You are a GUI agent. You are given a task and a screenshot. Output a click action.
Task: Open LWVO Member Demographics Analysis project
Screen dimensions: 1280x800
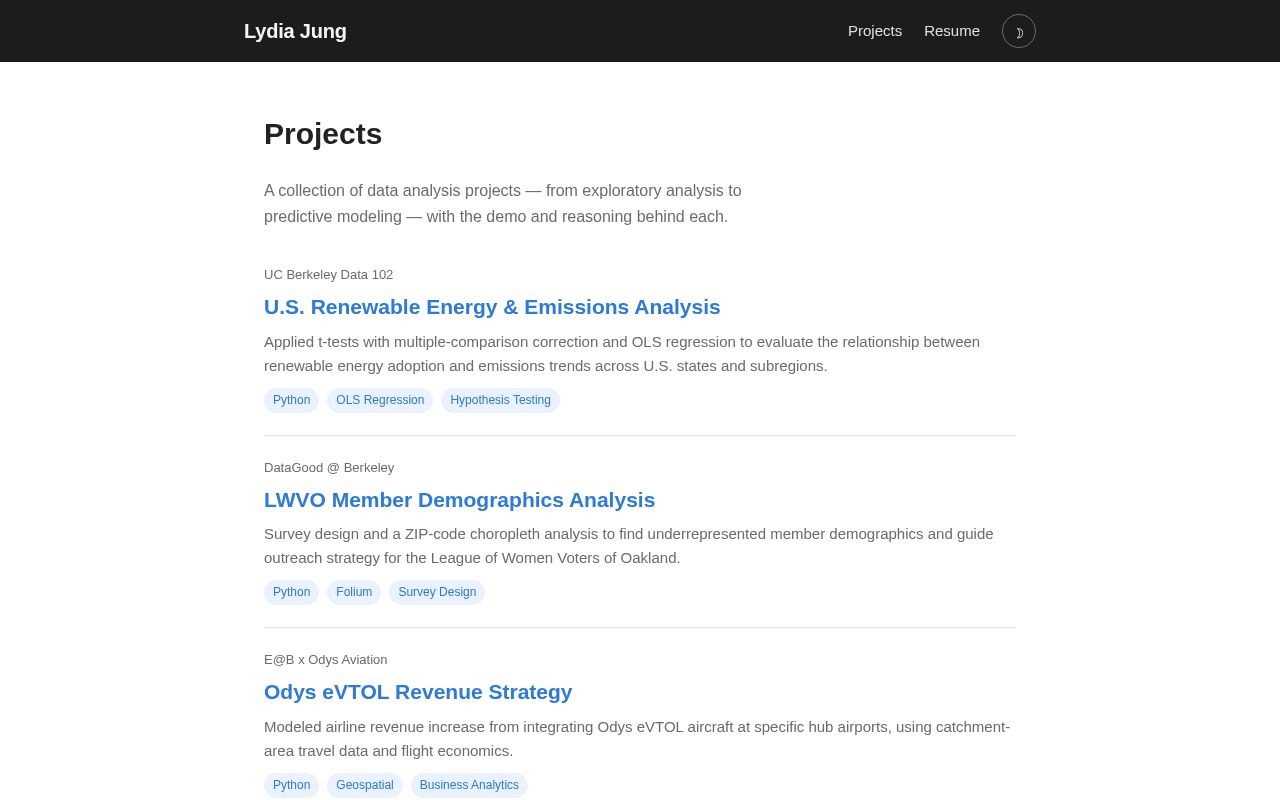(x=460, y=500)
